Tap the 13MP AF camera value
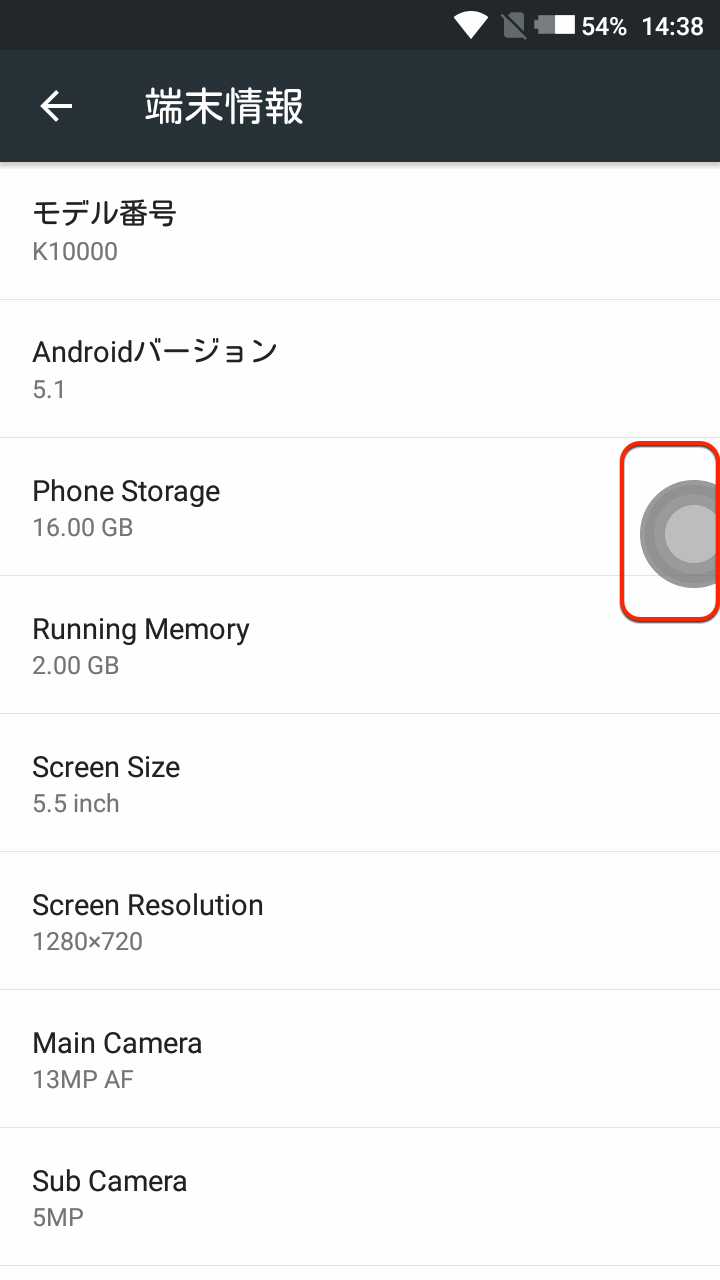This screenshot has height=1280, width=720. pyautogui.click(x=83, y=1080)
